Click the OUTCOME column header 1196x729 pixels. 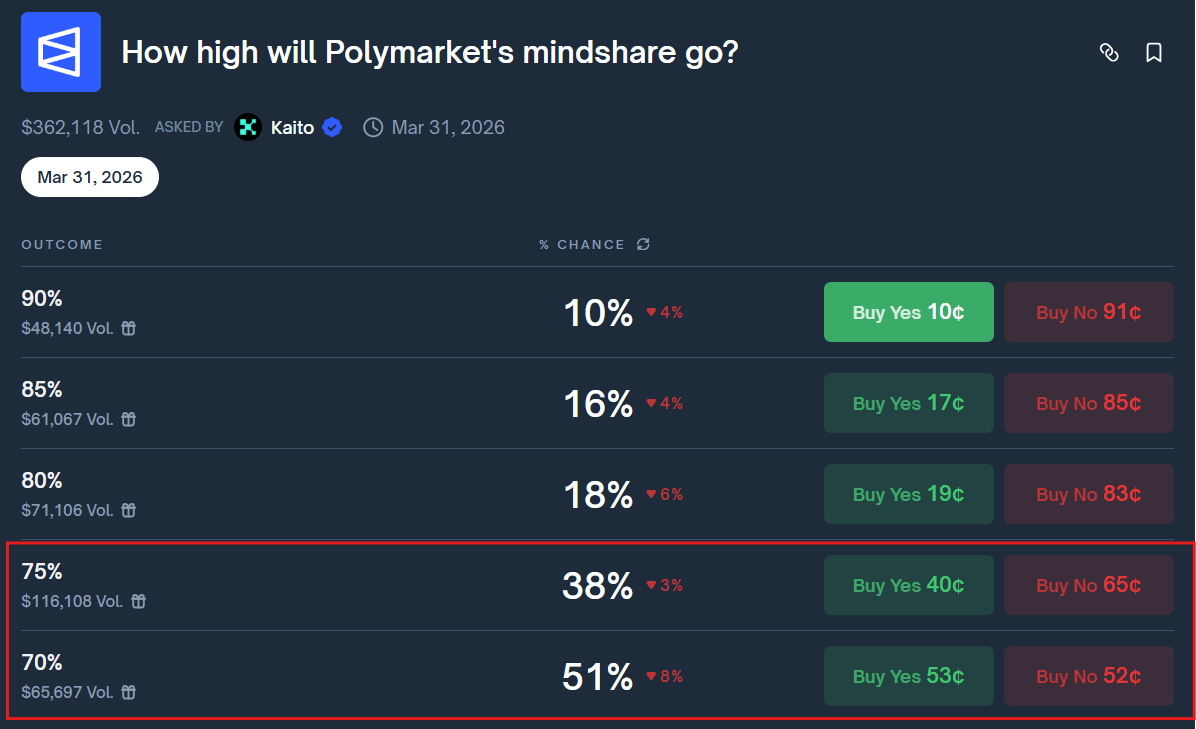[62, 244]
